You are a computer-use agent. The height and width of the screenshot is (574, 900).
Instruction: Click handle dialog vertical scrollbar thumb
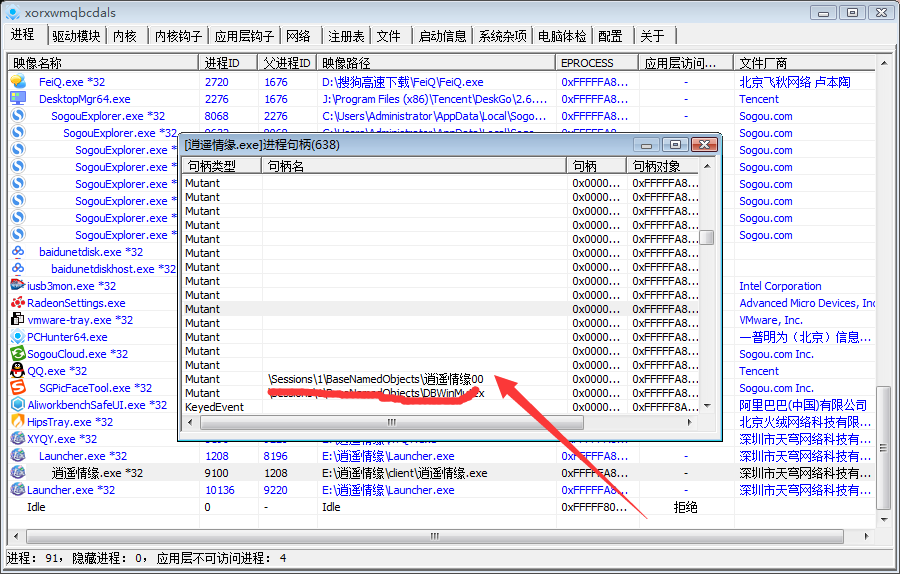pos(707,238)
